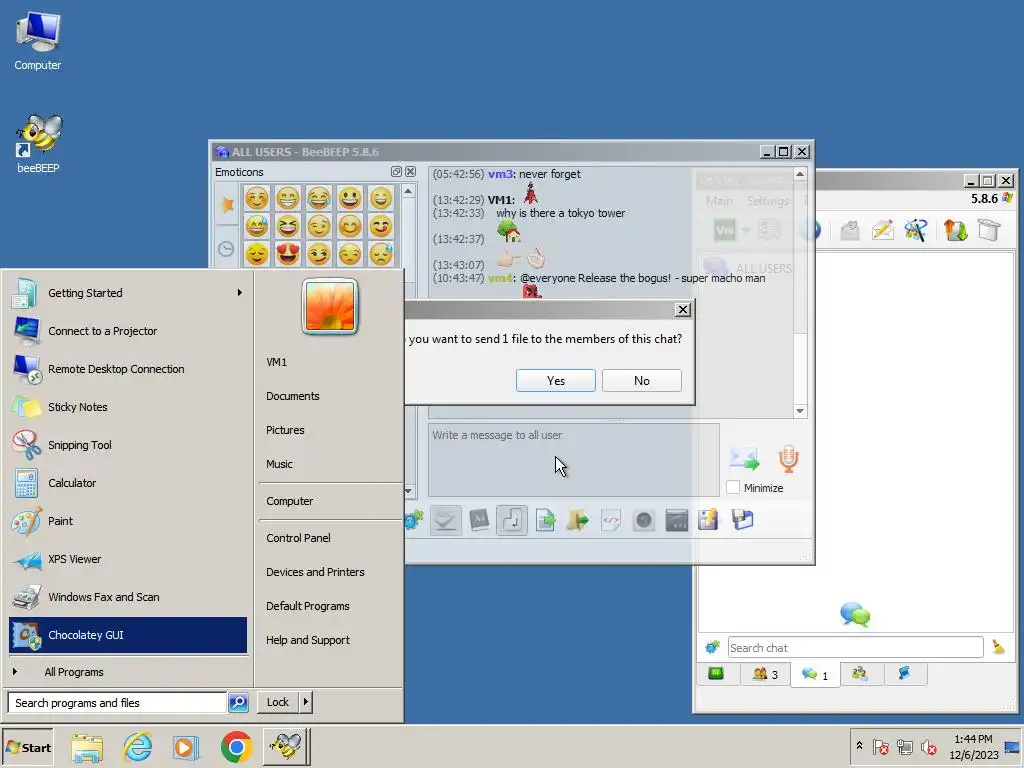Viewport: 1024px width, 768px height.
Task: Click the code snippet icon in chat toolbar
Action: click(611, 520)
